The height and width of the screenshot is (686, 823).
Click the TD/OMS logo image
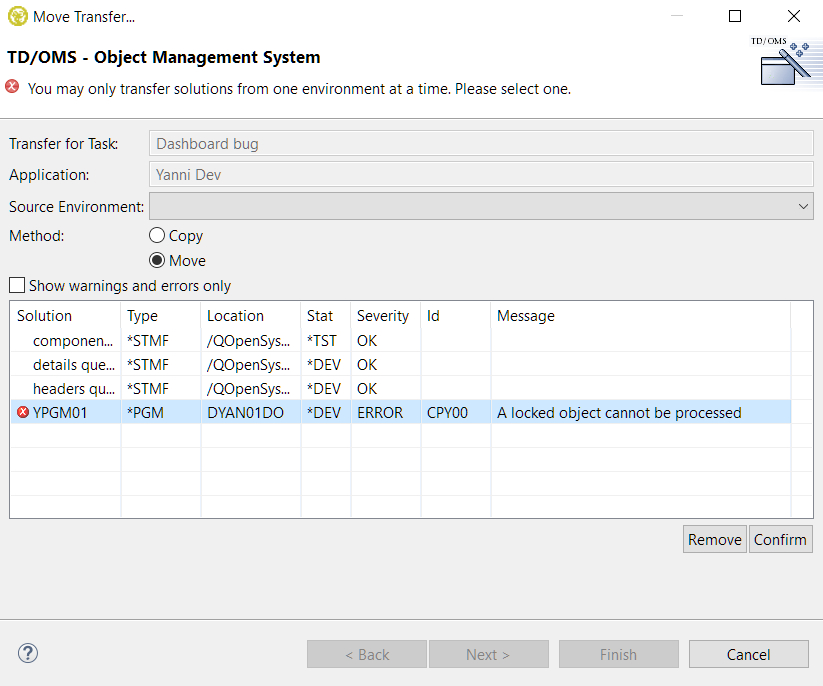pyautogui.click(x=783, y=62)
